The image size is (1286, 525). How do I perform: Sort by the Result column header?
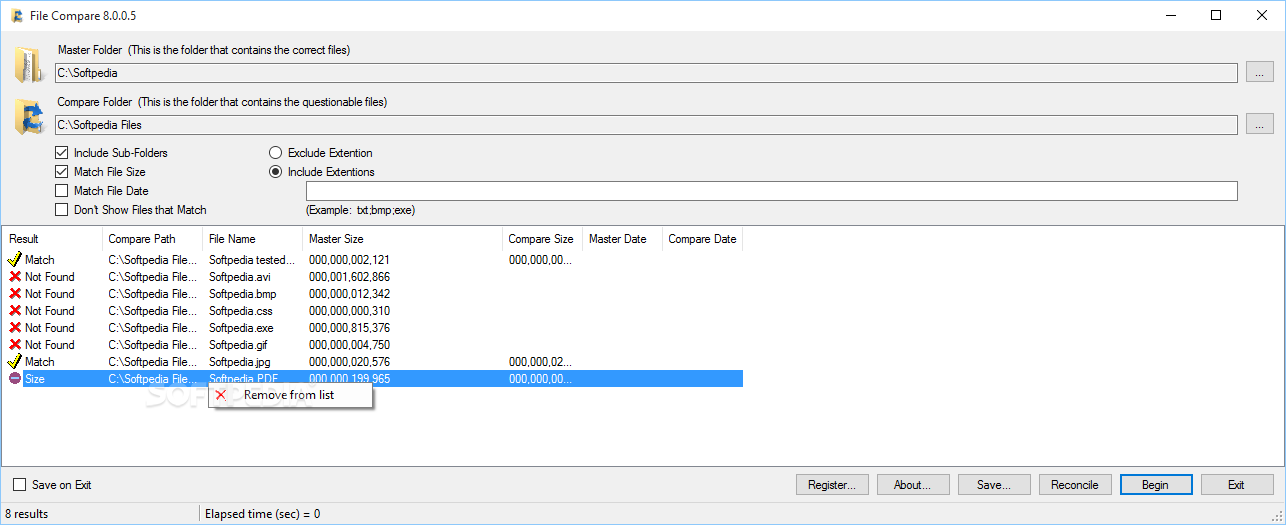pyautogui.click(x=53, y=239)
